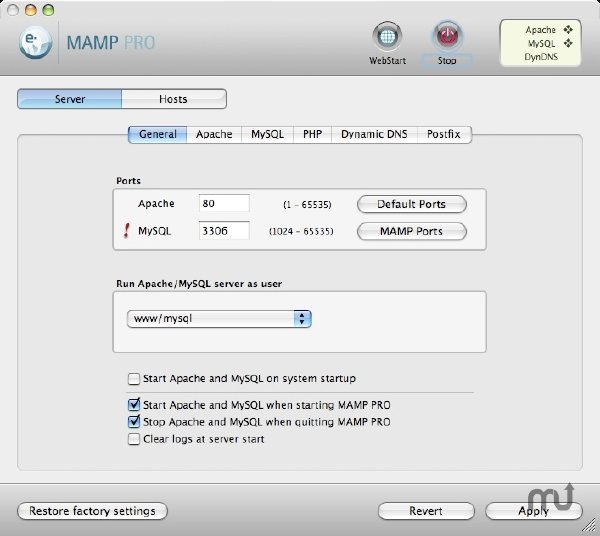This screenshot has height=536, width=600.
Task: Click the (1 - 65535) port range text
Action: click(307, 205)
